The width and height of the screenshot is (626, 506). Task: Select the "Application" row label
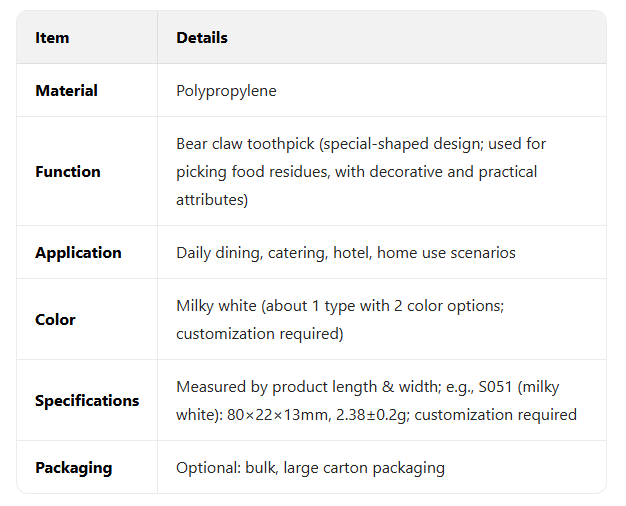pos(78,253)
